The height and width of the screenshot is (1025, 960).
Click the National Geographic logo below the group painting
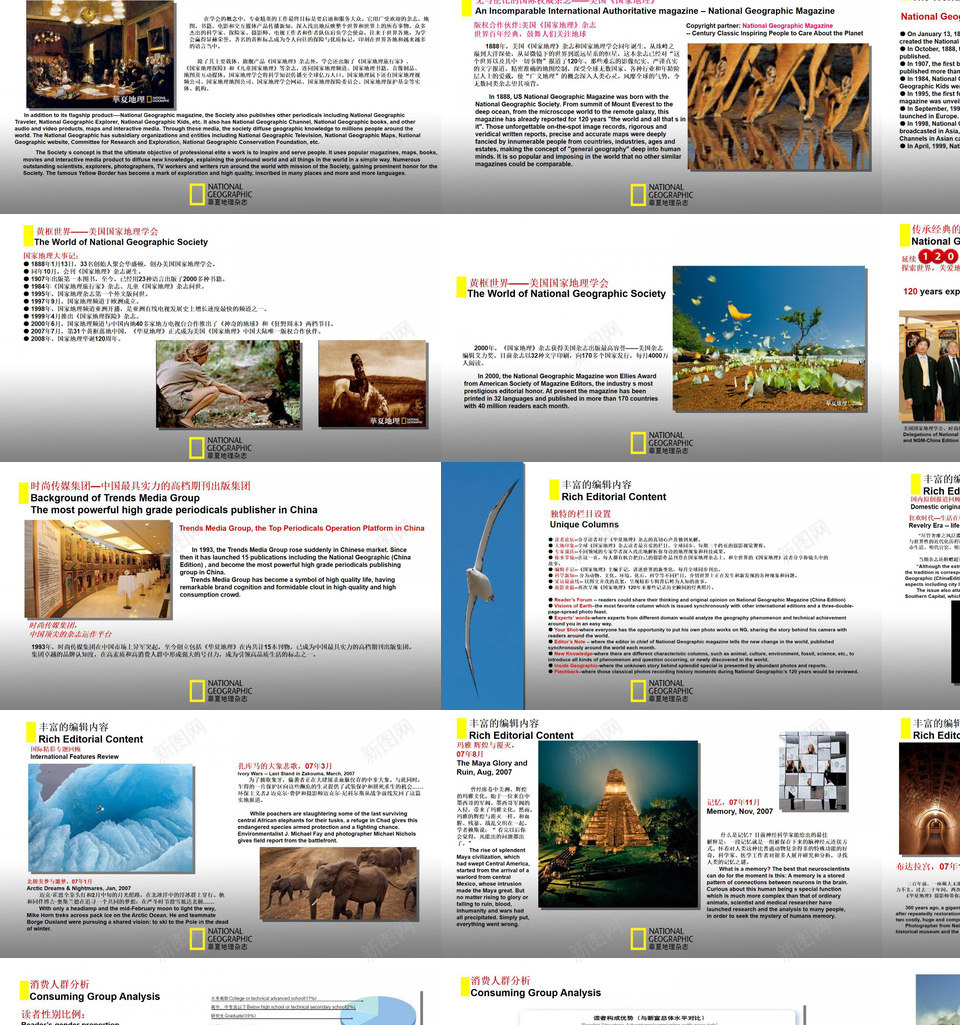tap(220, 195)
